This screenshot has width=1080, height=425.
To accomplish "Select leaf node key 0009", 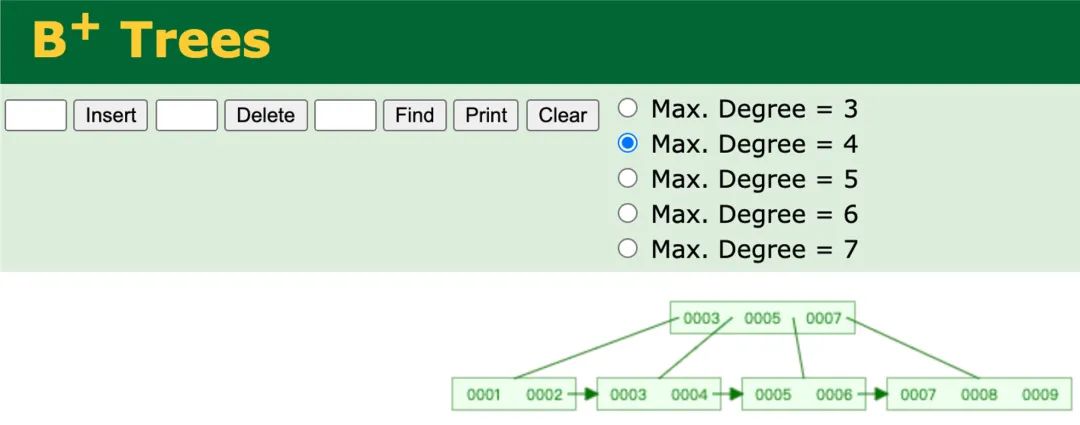I will [x=1040, y=394].
